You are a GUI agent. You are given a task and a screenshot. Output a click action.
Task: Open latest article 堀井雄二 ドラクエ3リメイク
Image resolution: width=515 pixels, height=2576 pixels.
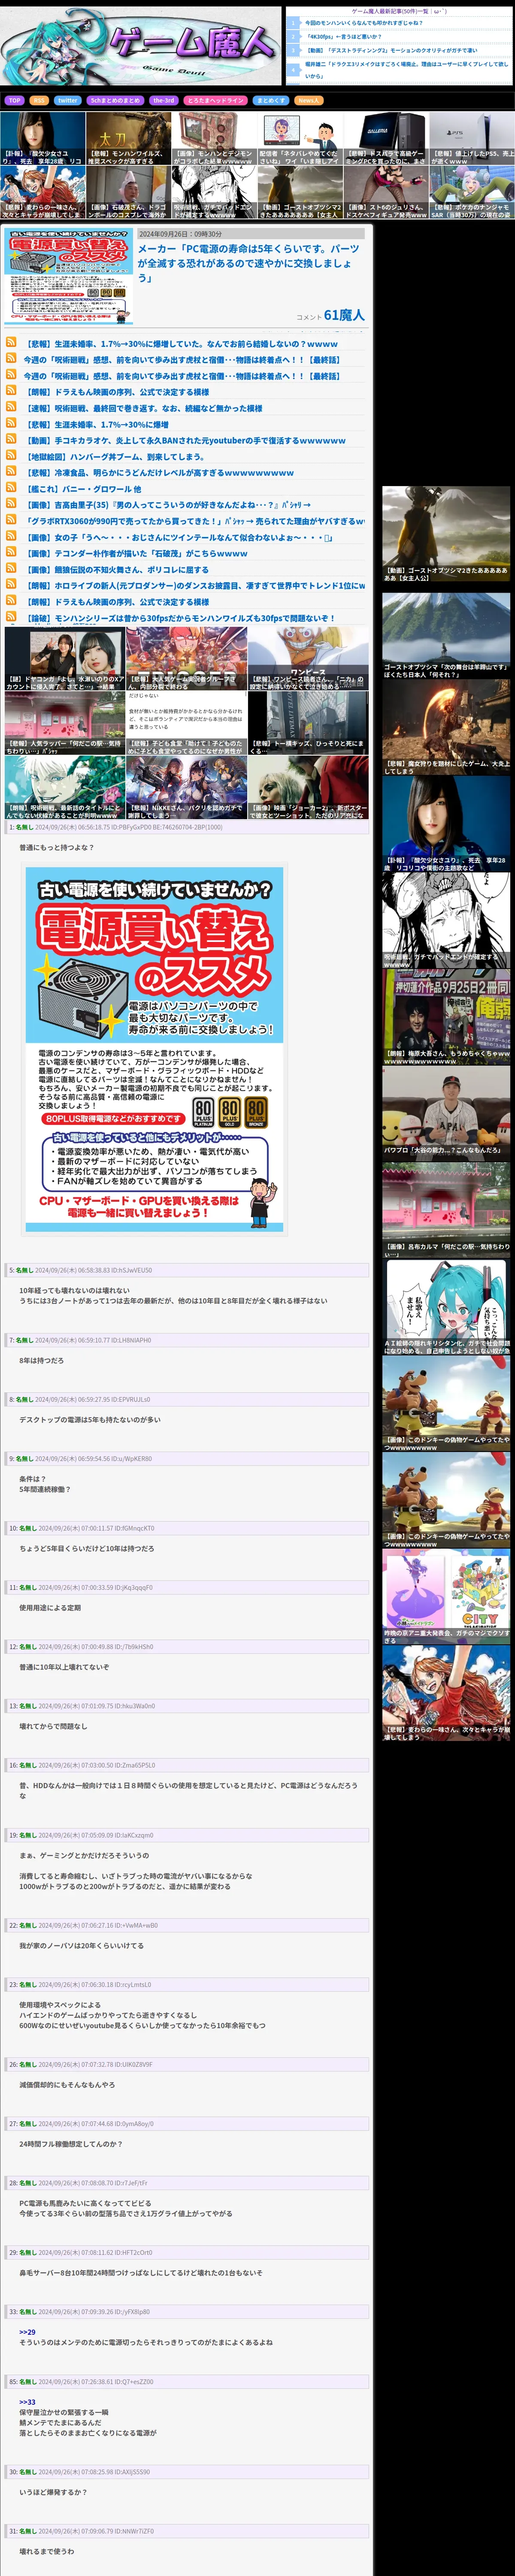406,69
